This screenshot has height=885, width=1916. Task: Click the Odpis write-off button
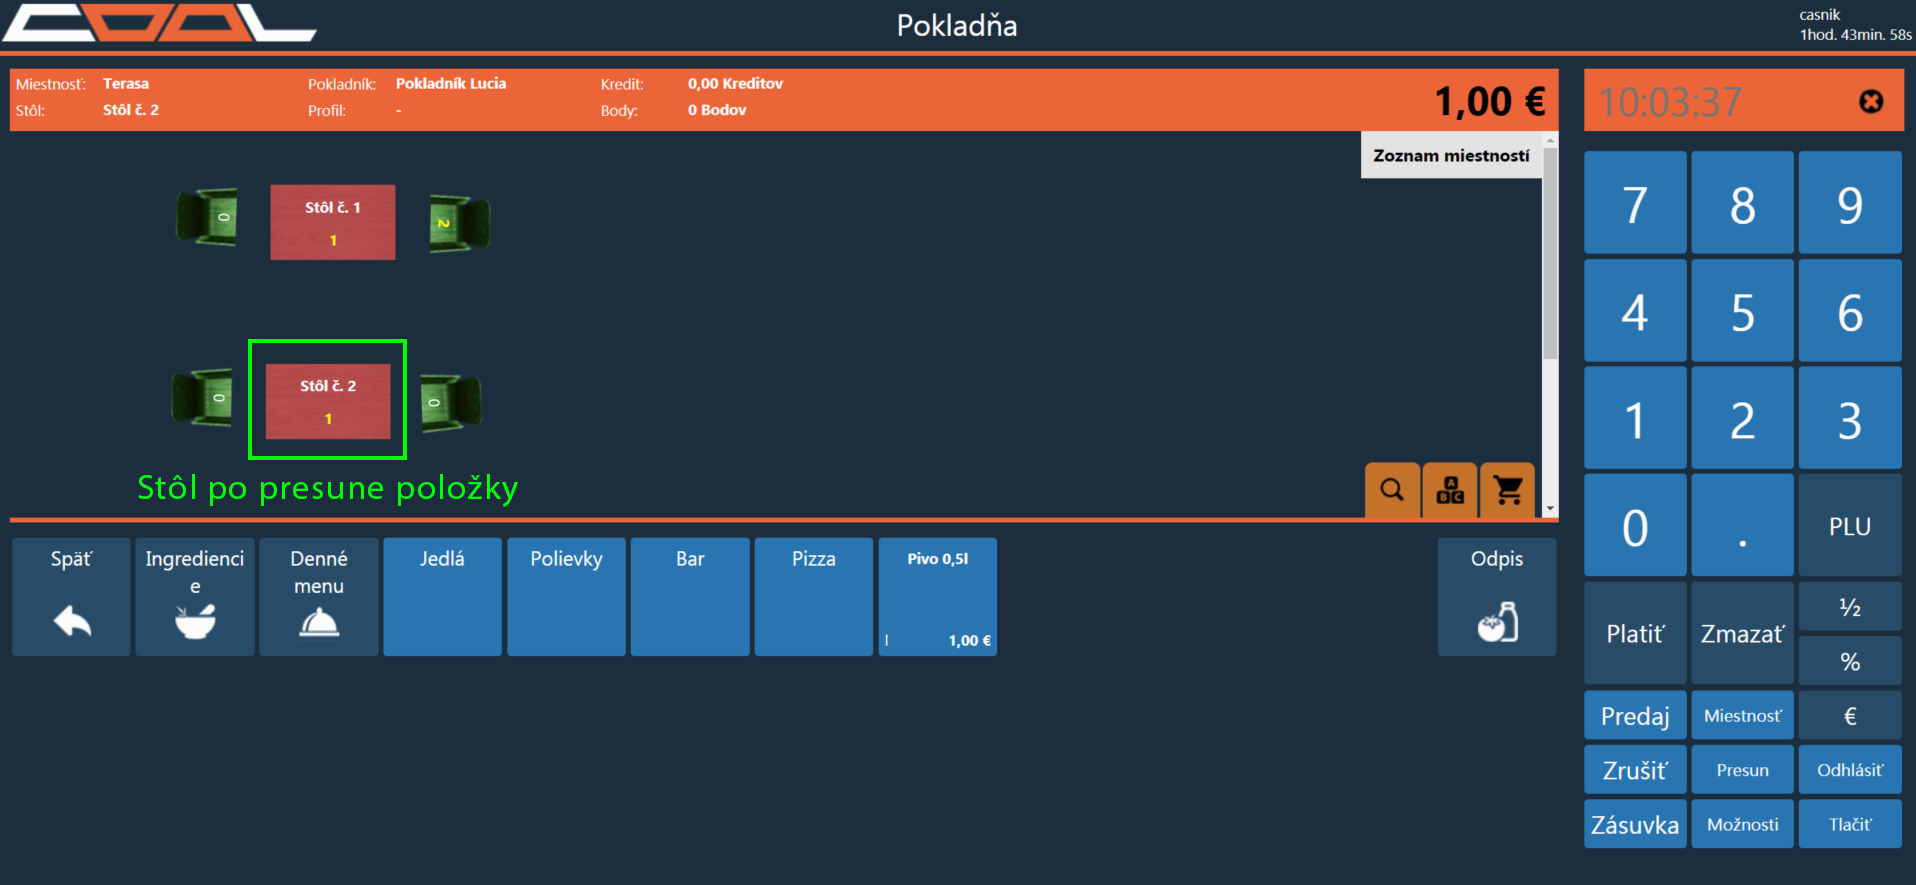click(x=1496, y=597)
